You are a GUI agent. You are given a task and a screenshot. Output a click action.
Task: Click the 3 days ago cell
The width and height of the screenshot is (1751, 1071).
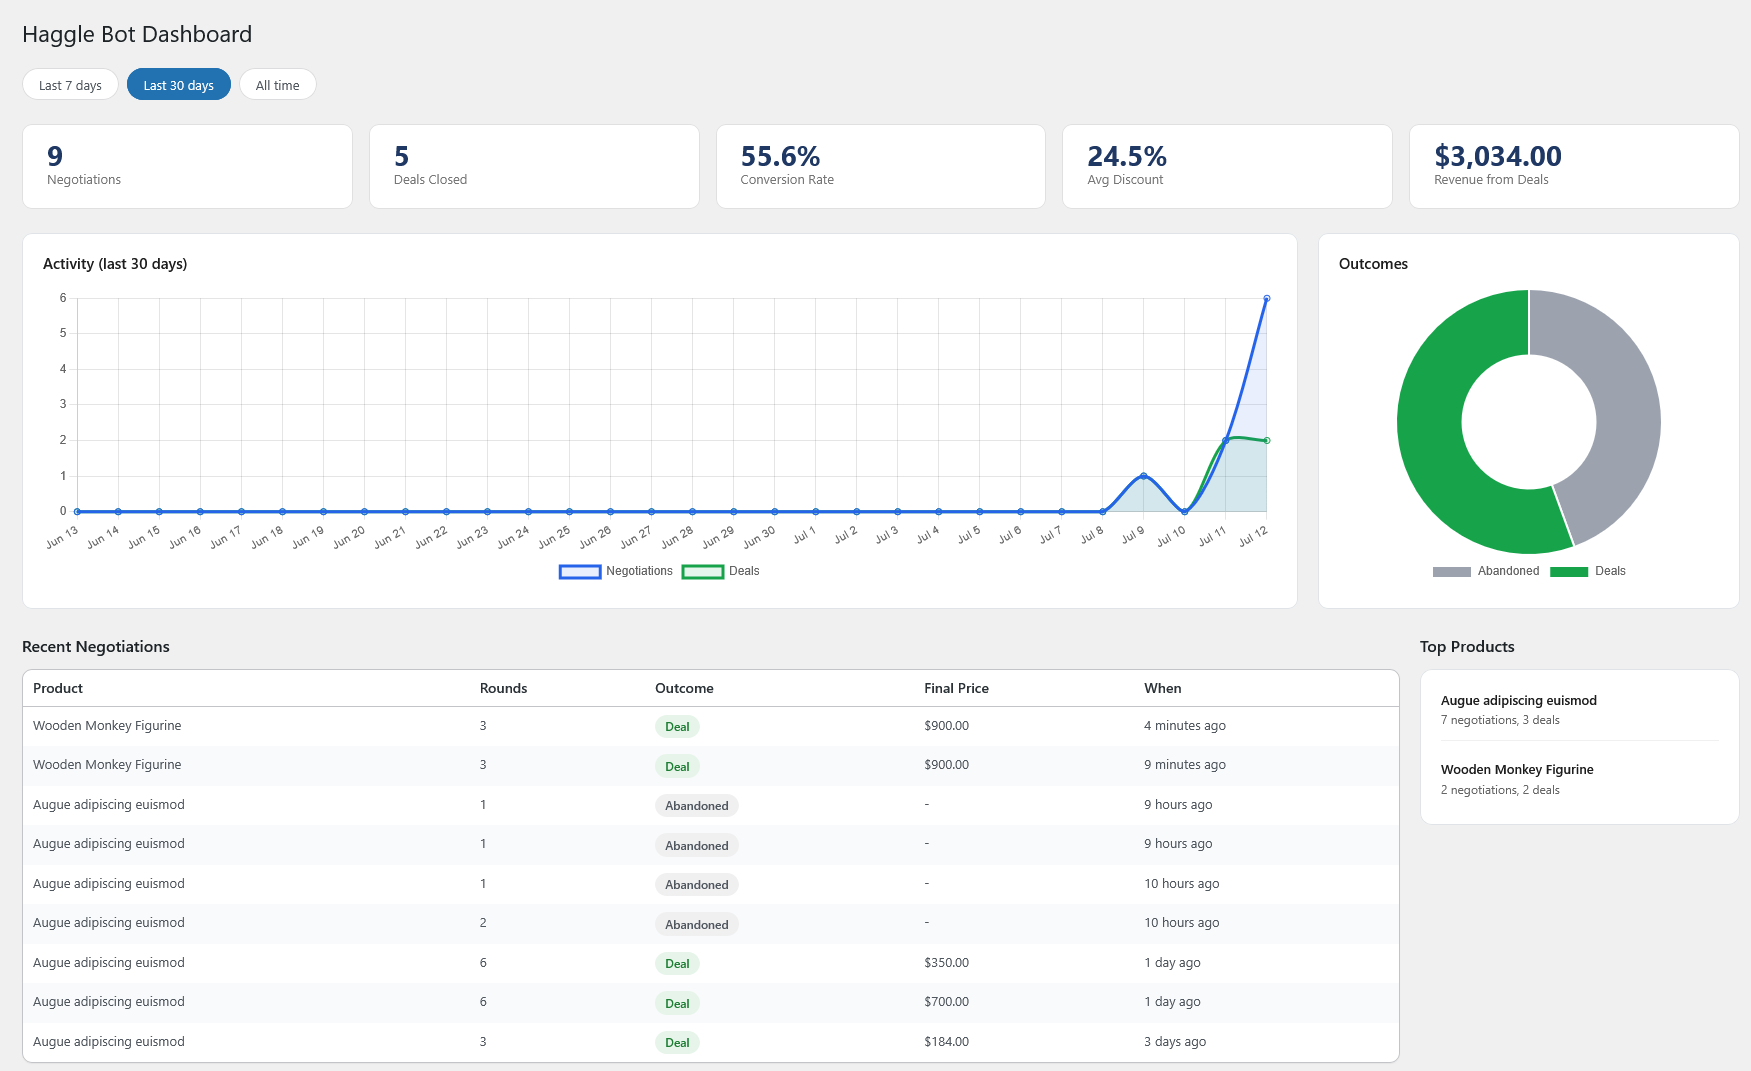point(1175,1042)
